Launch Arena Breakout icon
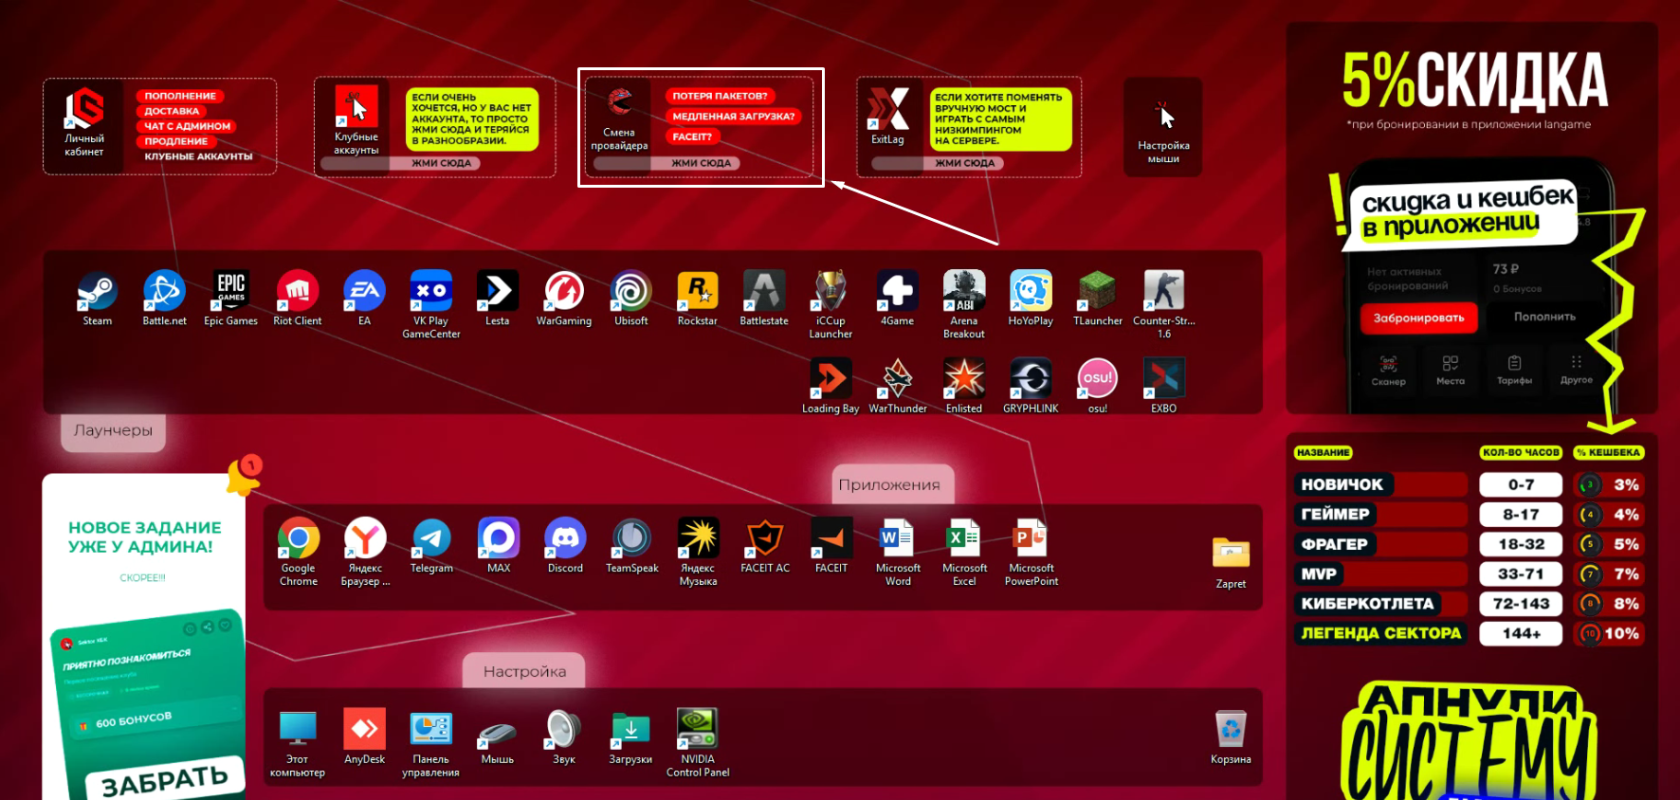 tap(964, 291)
